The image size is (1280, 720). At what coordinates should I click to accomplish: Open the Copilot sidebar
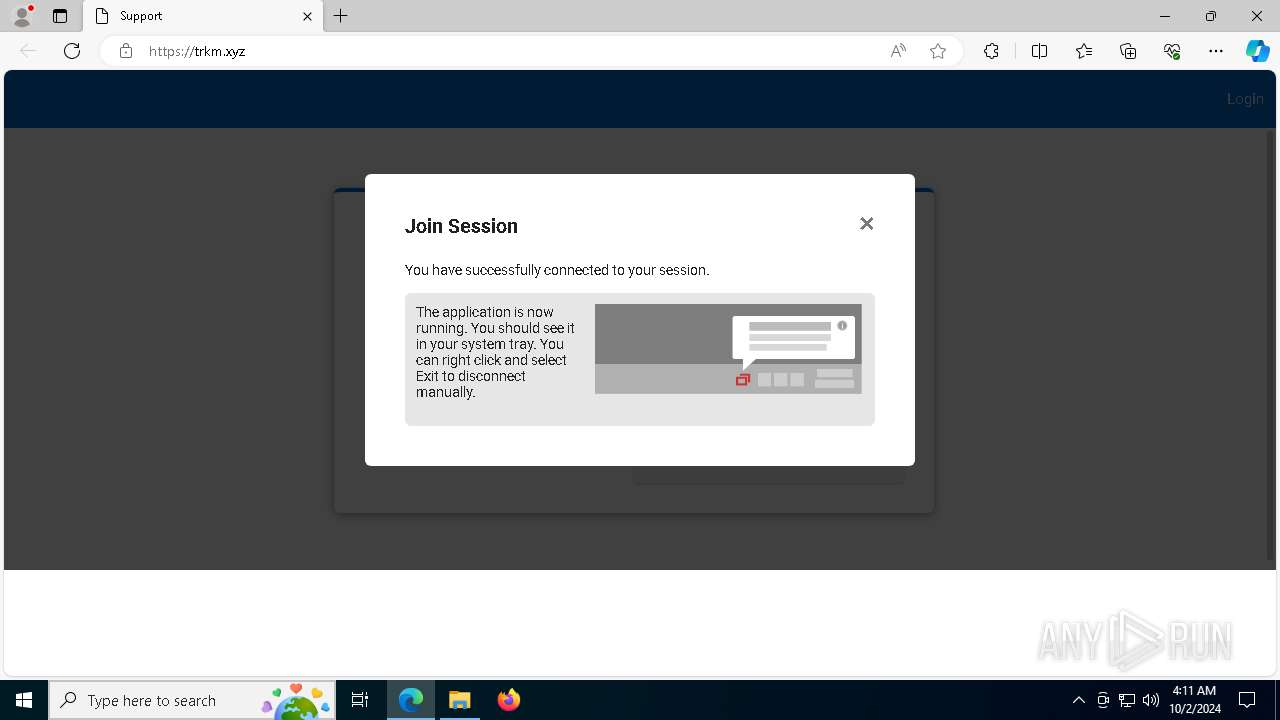pyautogui.click(x=1257, y=51)
